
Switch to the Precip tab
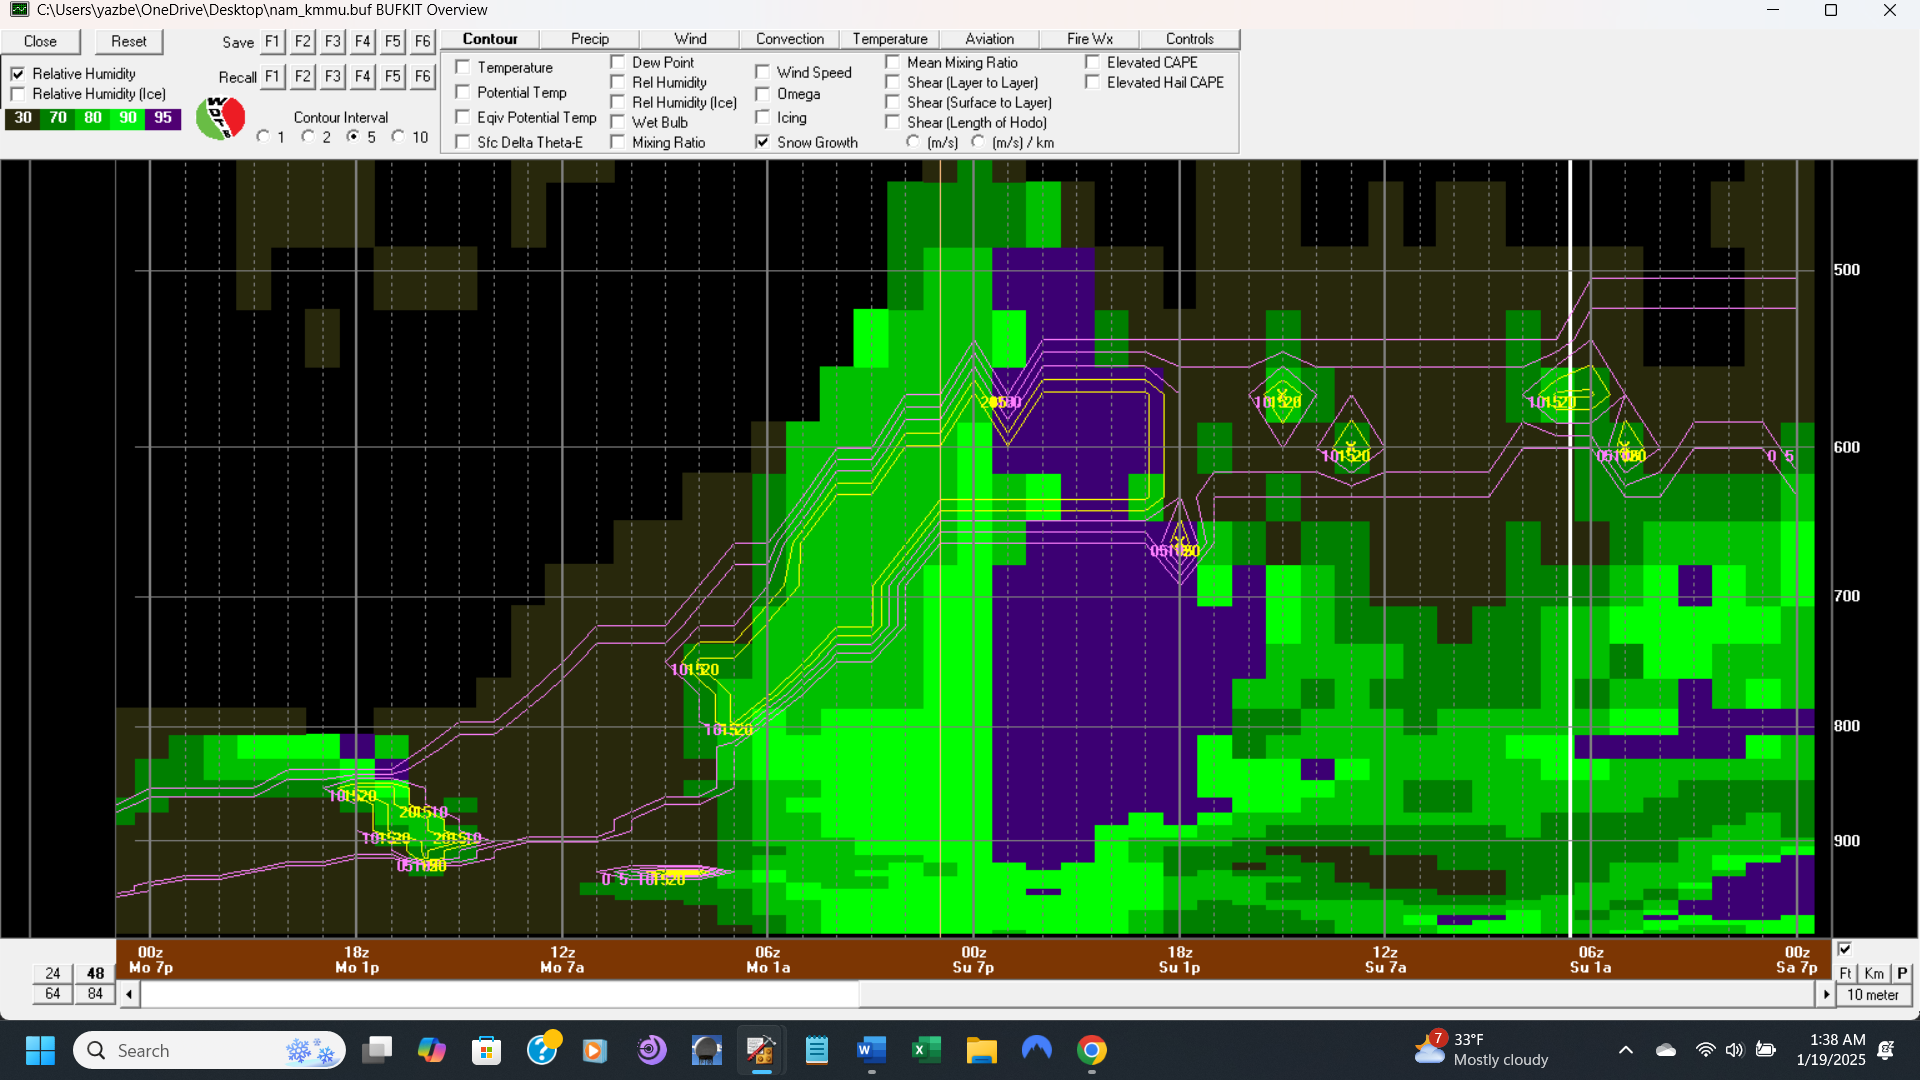pyautogui.click(x=590, y=39)
